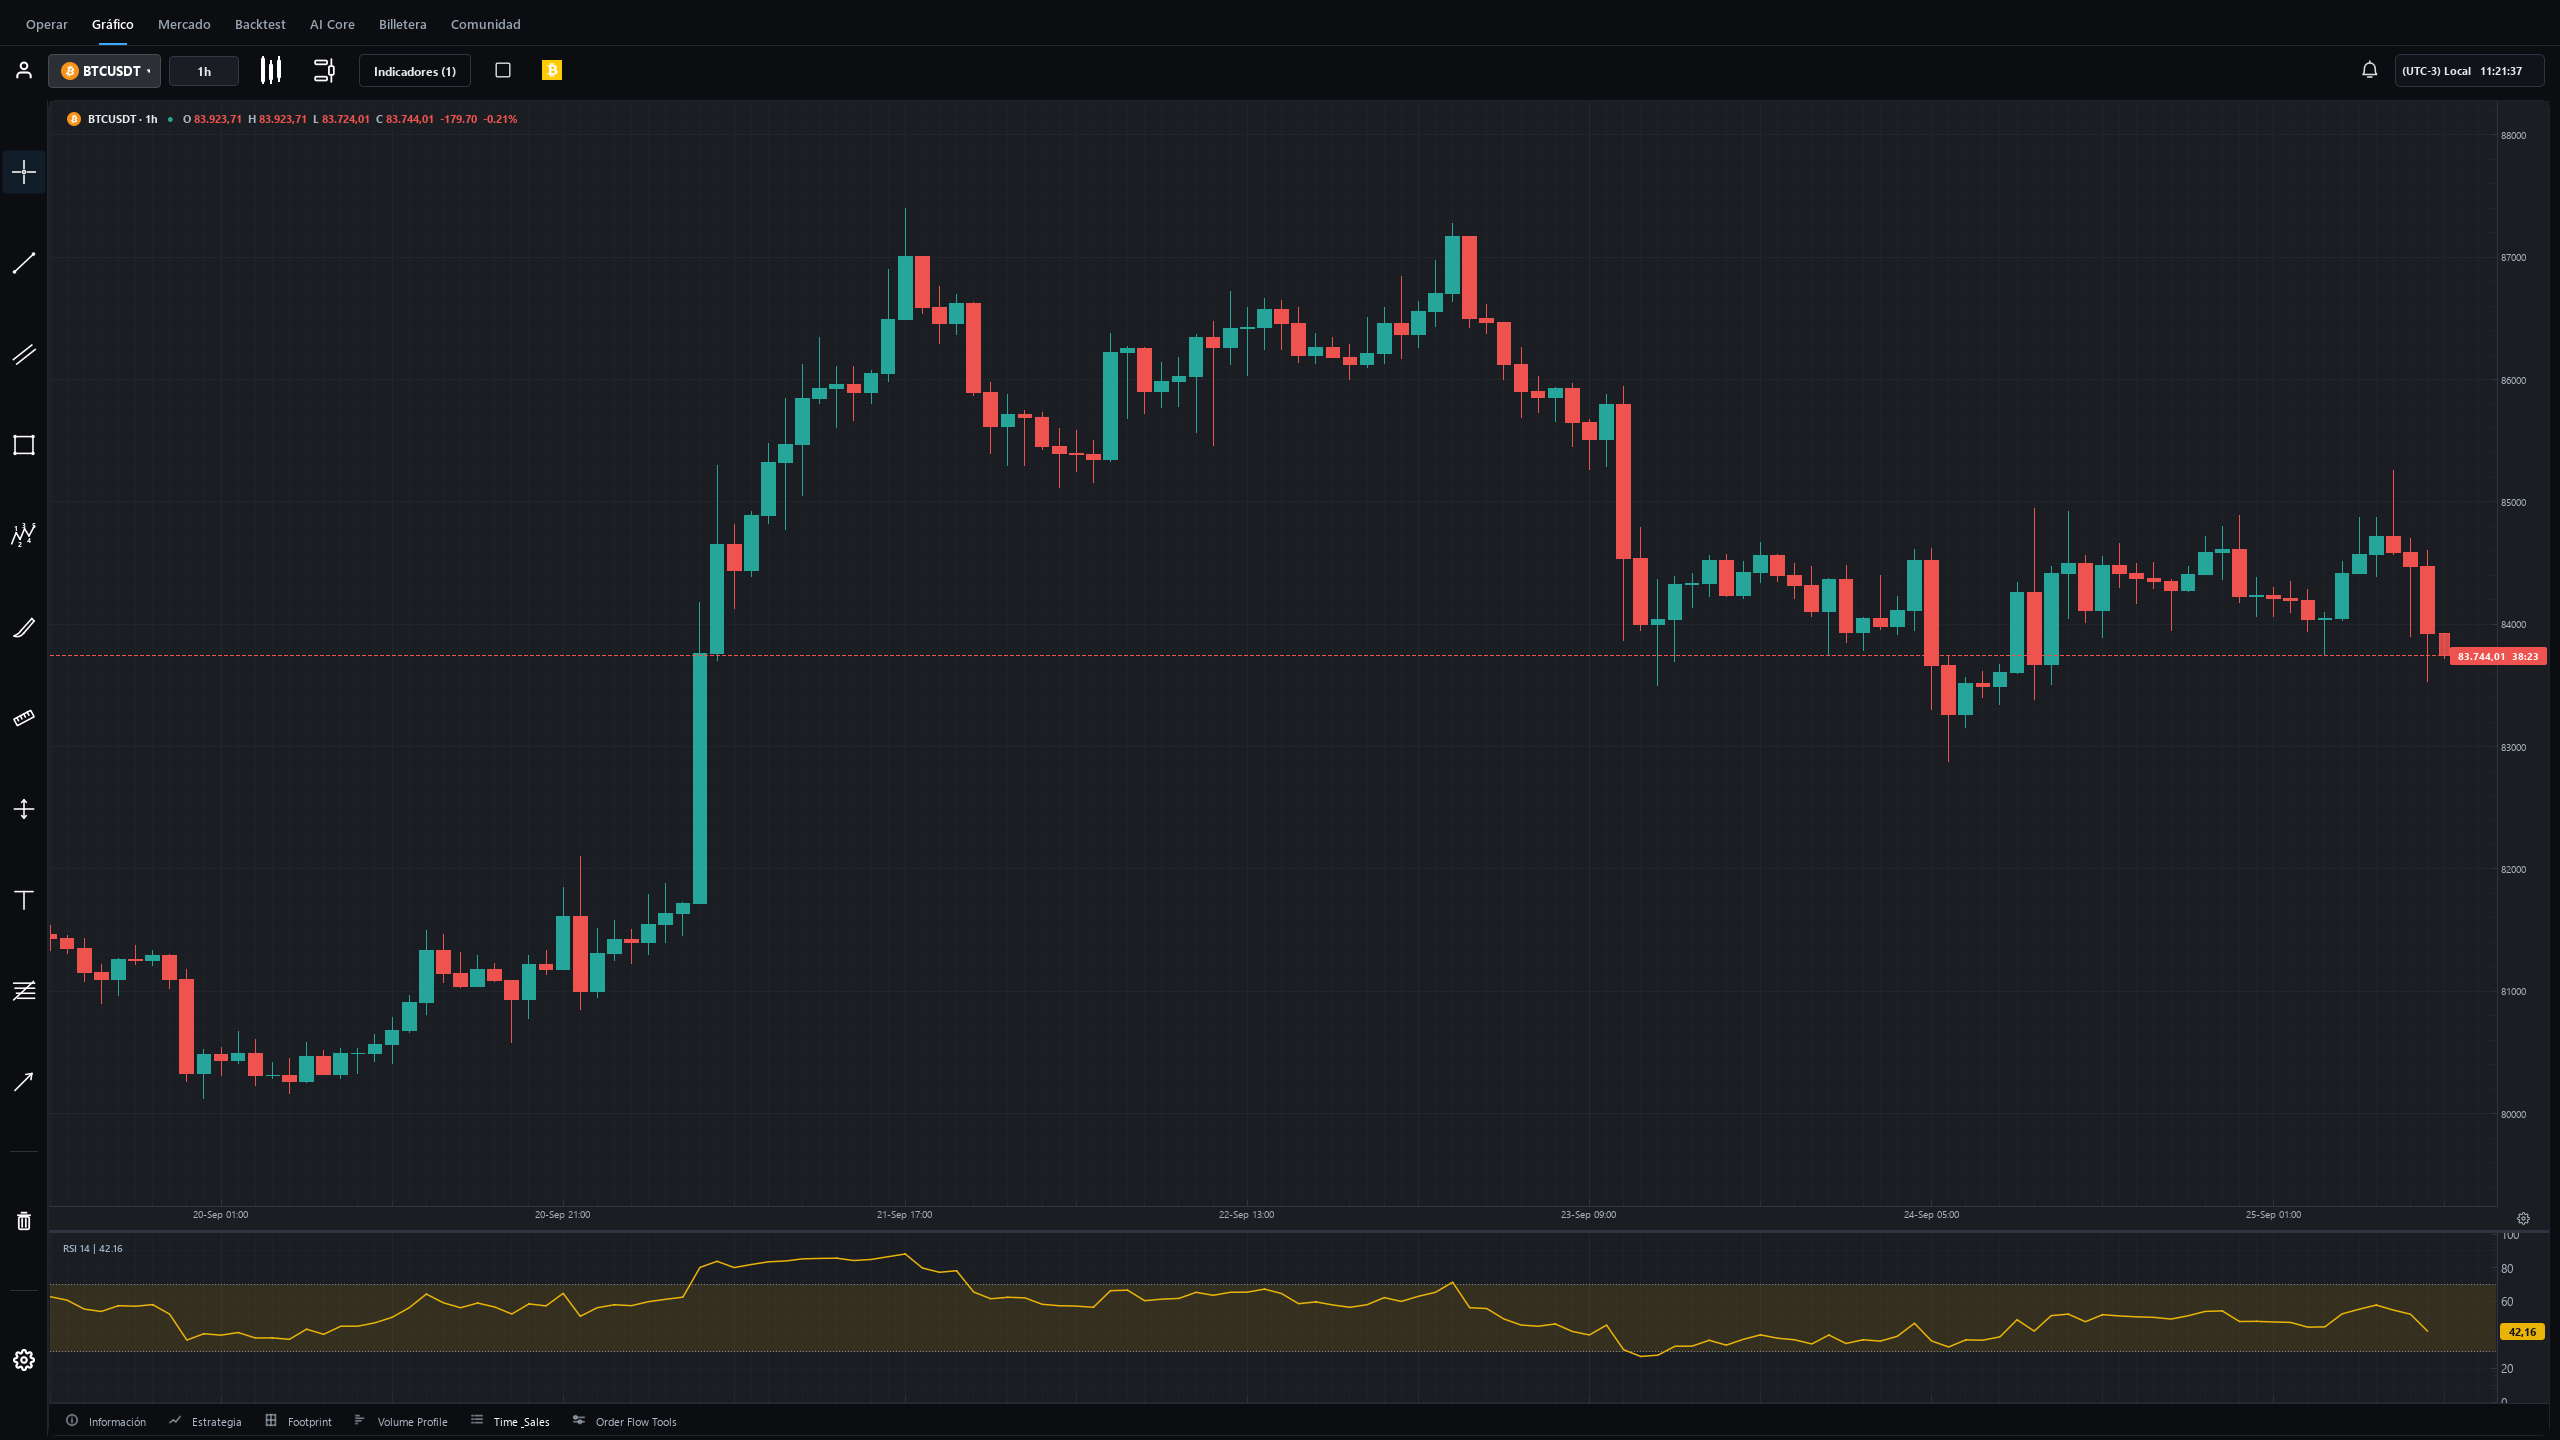Open the Billetera tab
This screenshot has height=1440, width=2560.
coord(403,24)
